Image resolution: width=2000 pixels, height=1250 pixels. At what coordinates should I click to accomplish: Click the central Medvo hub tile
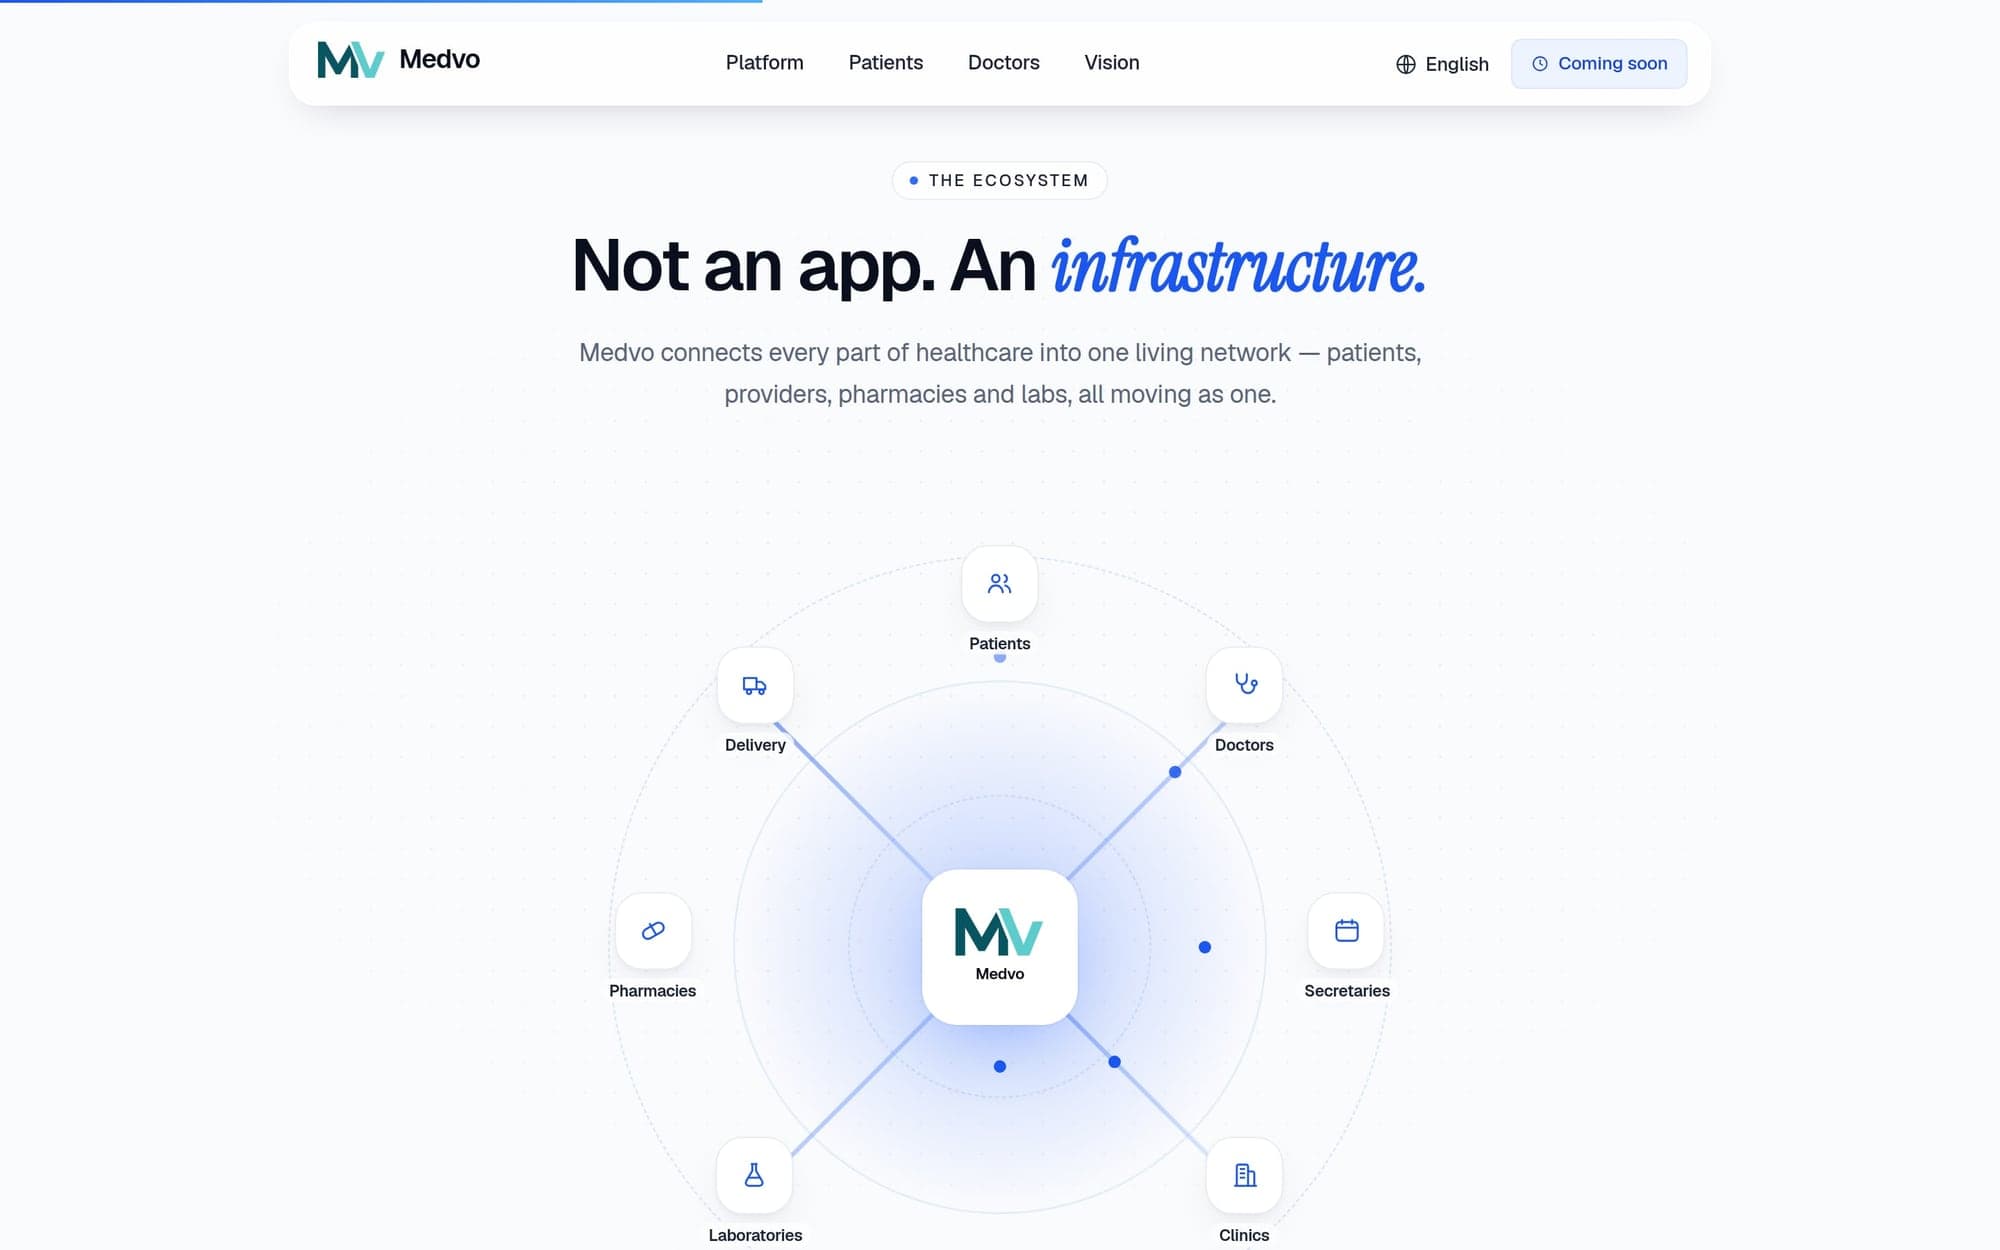(x=1000, y=947)
